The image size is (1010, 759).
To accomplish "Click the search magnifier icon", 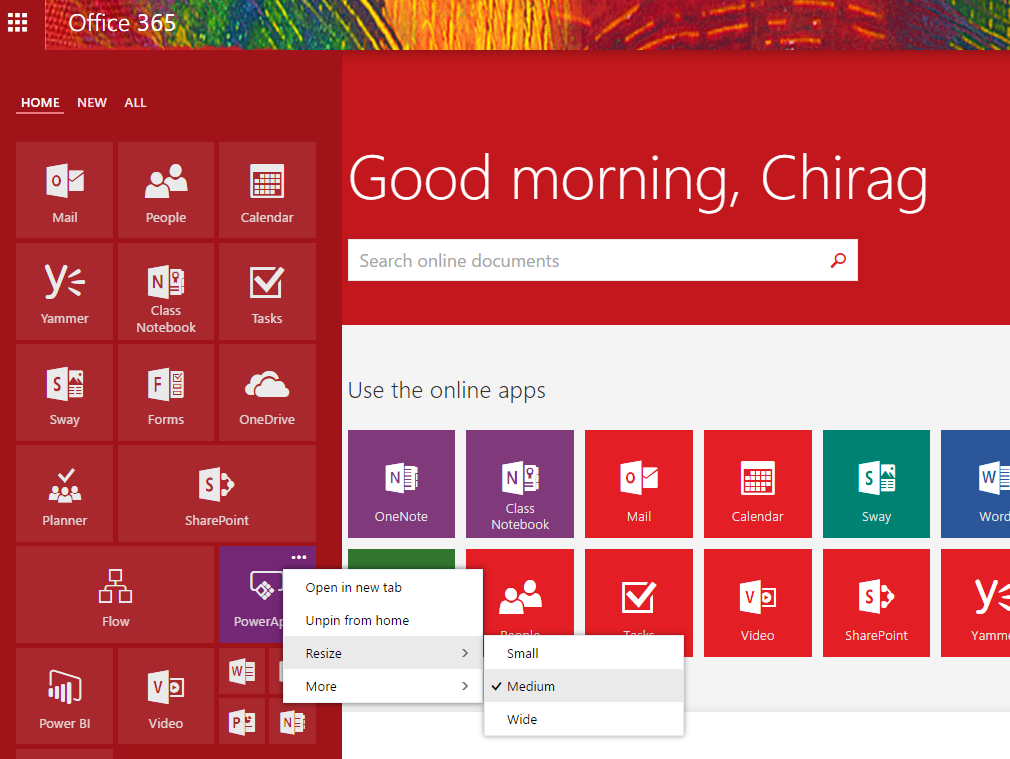I will (838, 261).
